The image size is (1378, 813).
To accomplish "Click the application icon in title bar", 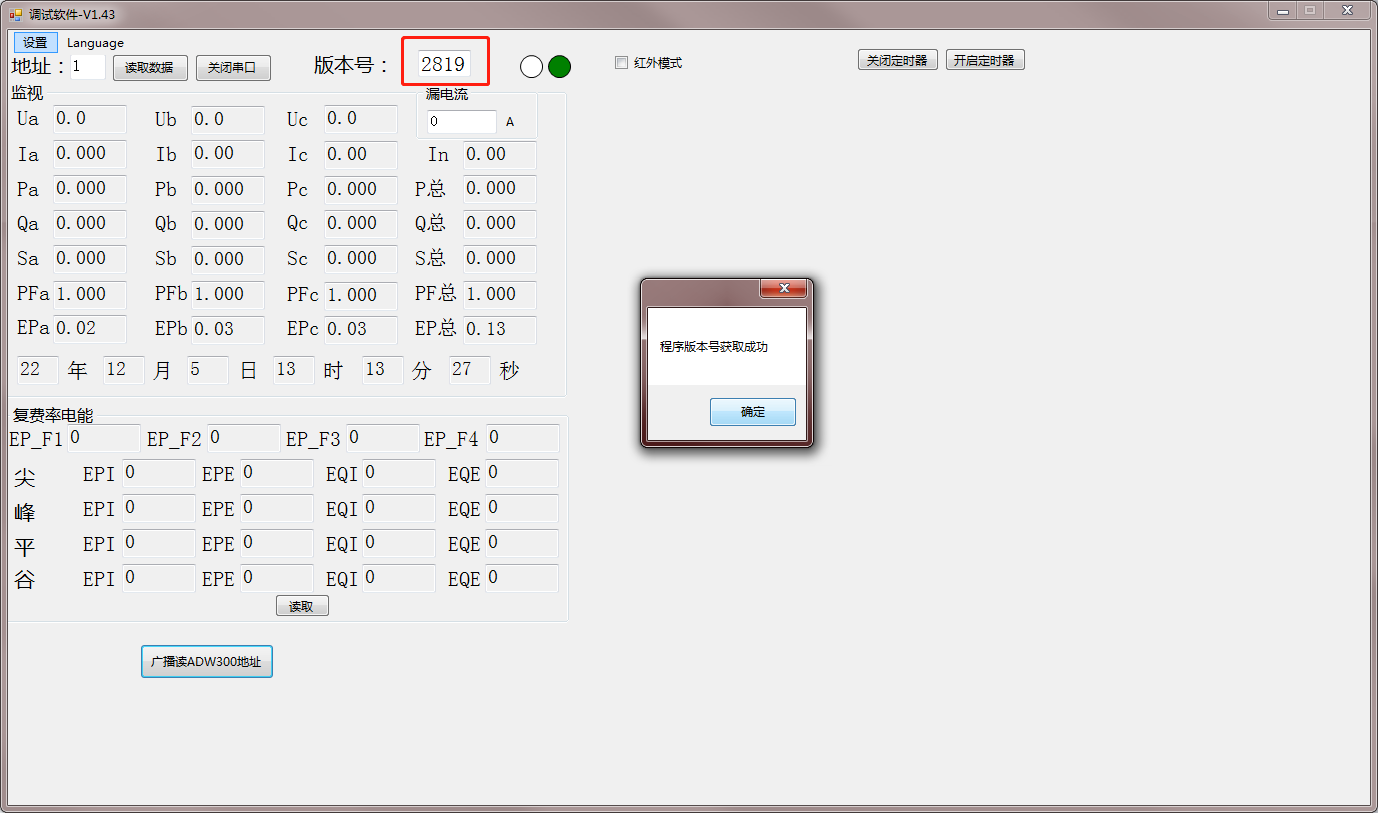I will [15, 15].
